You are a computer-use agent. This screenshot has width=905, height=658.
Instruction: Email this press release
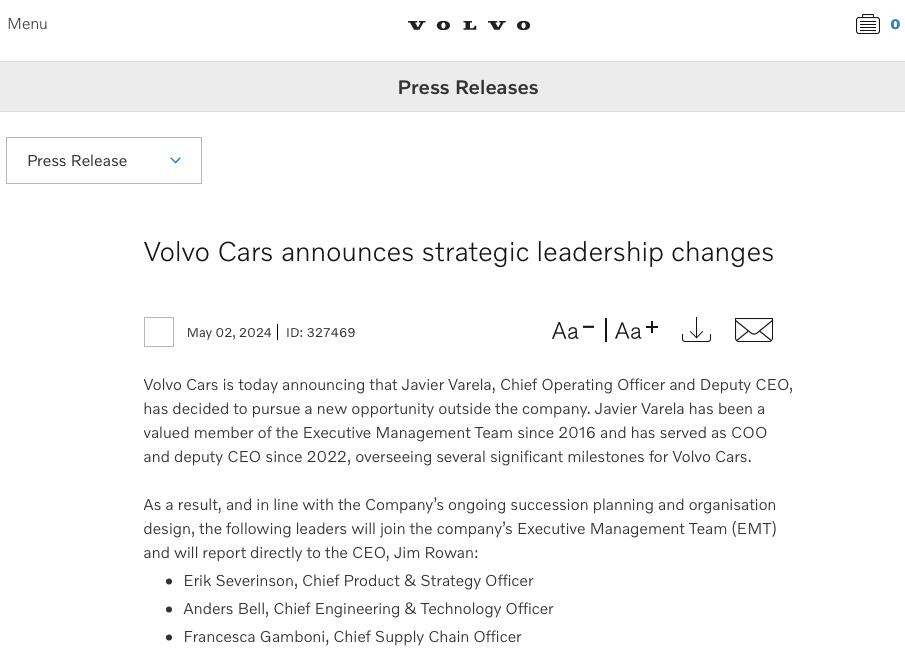(x=754, y=330)
